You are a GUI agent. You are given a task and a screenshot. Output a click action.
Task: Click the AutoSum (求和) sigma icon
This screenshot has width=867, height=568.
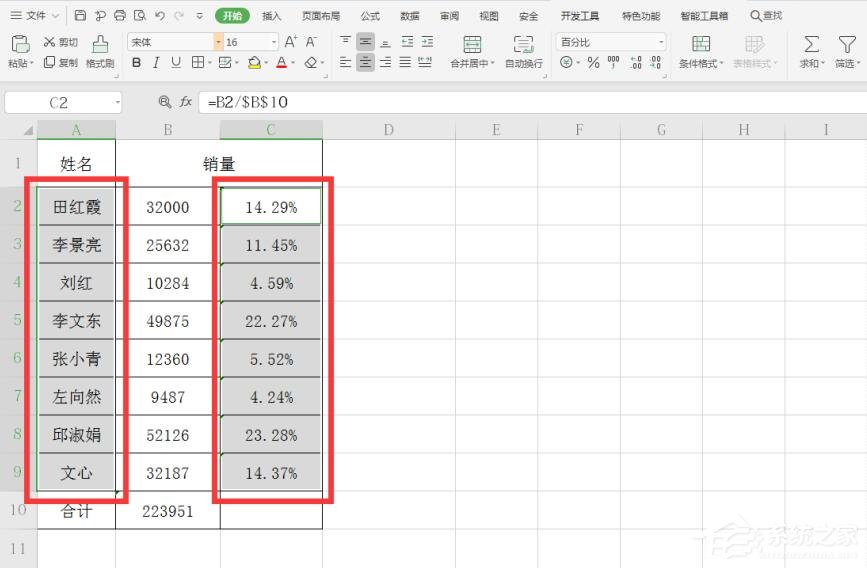point(811,45)
